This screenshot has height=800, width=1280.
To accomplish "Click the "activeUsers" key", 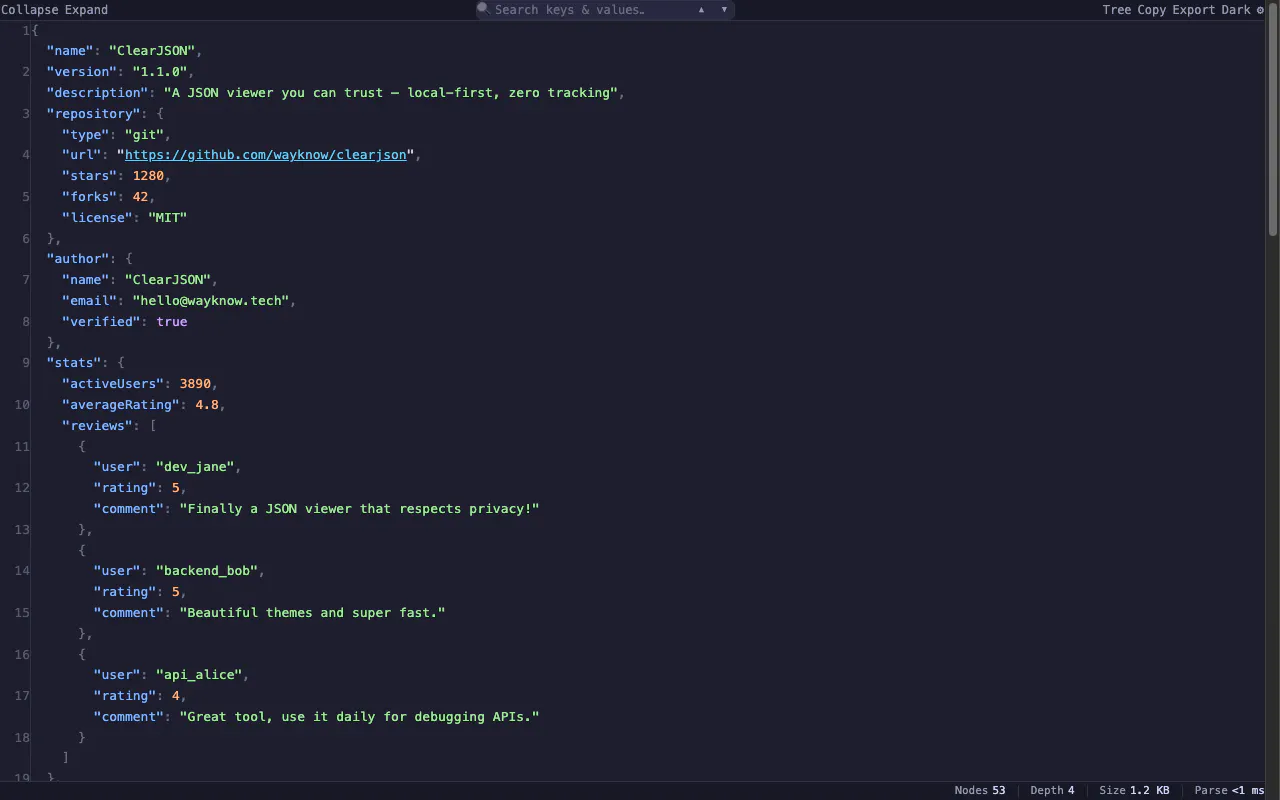I will point(113,384).
